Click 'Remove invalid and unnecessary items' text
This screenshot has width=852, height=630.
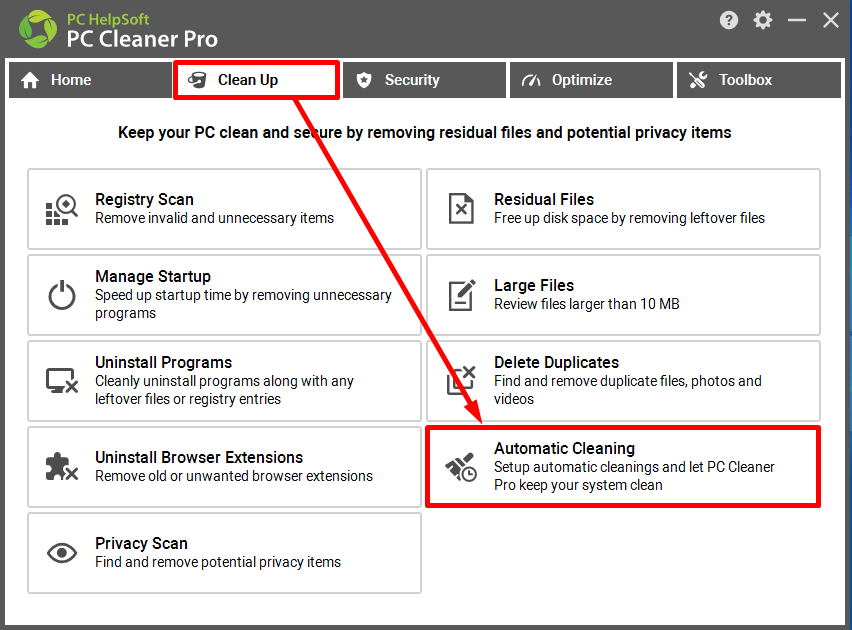pyautogui.click(x=214, y=218)
